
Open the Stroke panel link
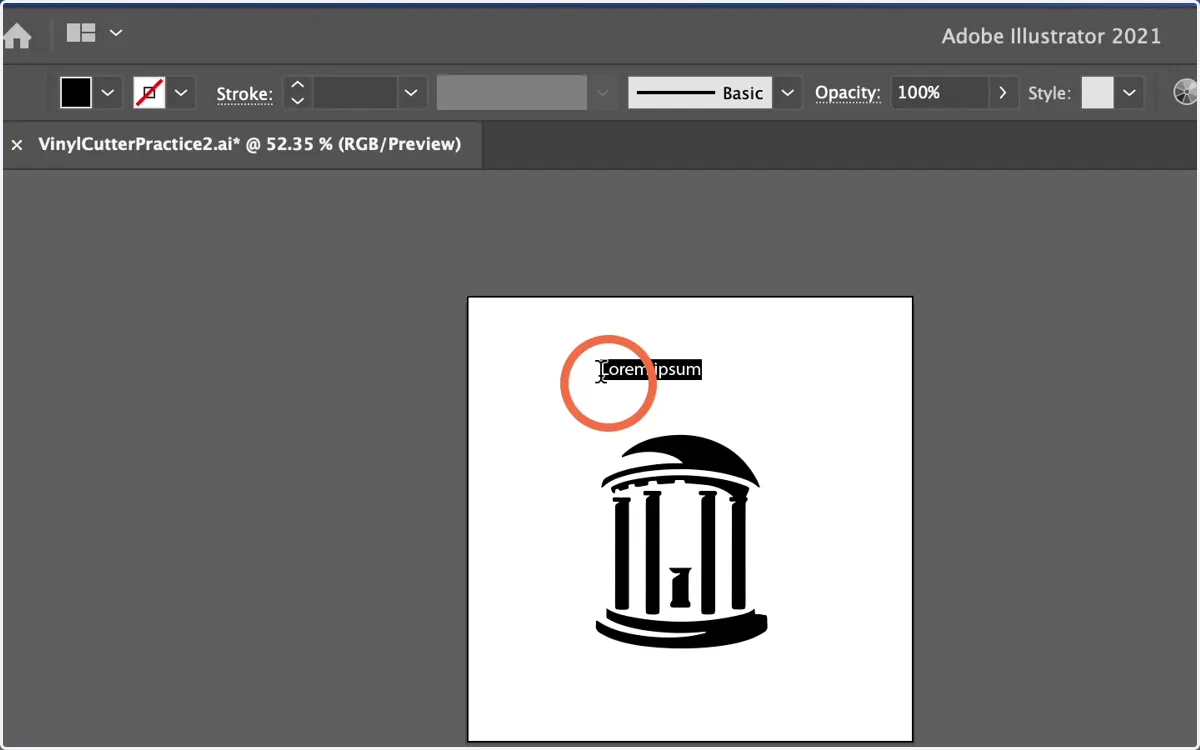245,94
